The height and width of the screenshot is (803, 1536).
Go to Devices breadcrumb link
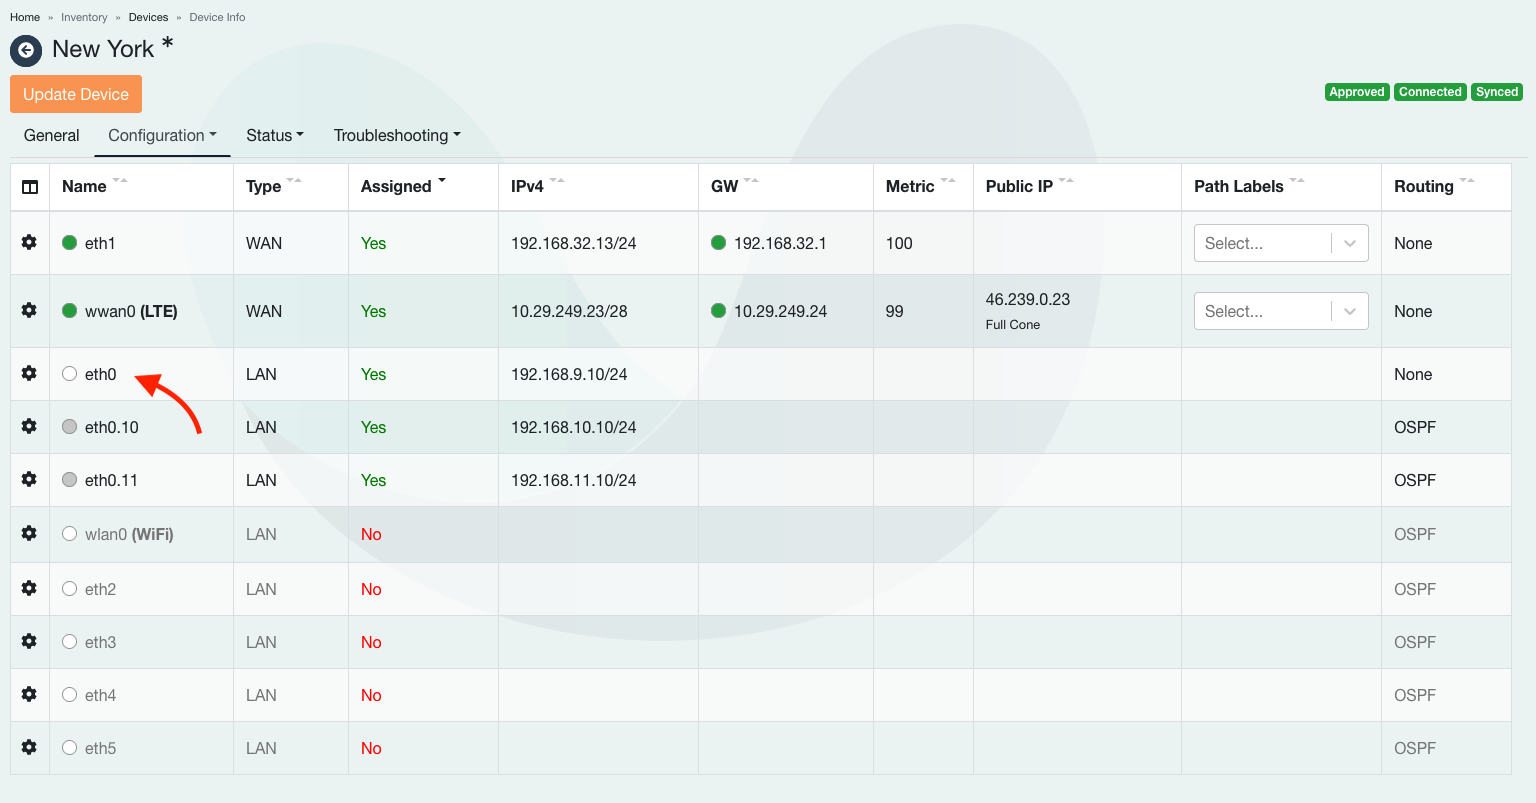pyautogui.click(x=148, y=17)
